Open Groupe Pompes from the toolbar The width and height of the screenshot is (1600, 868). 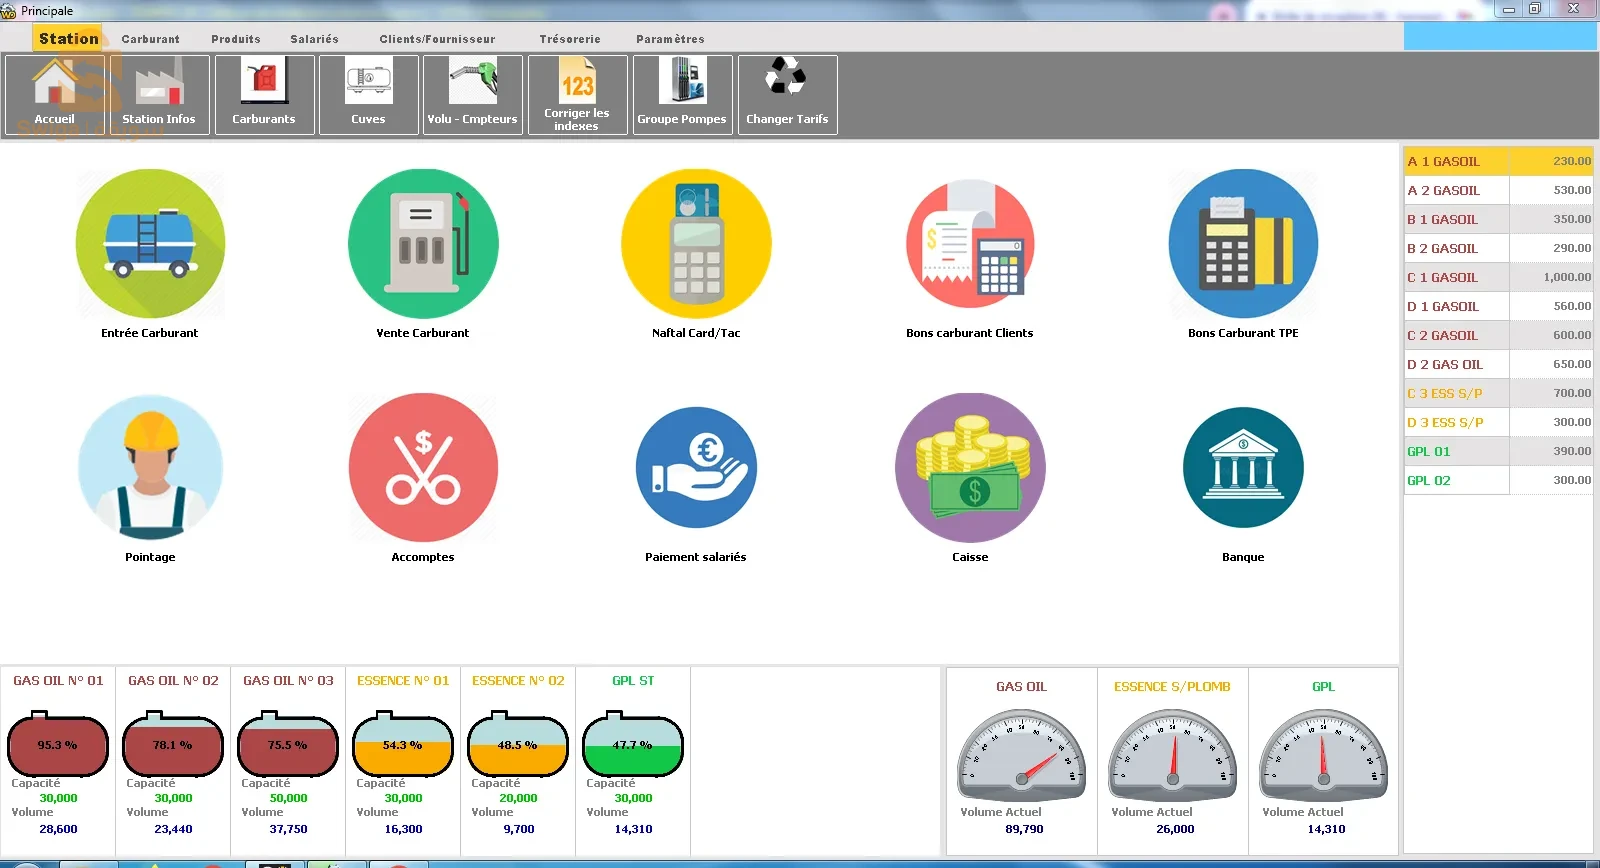[682, 95]
